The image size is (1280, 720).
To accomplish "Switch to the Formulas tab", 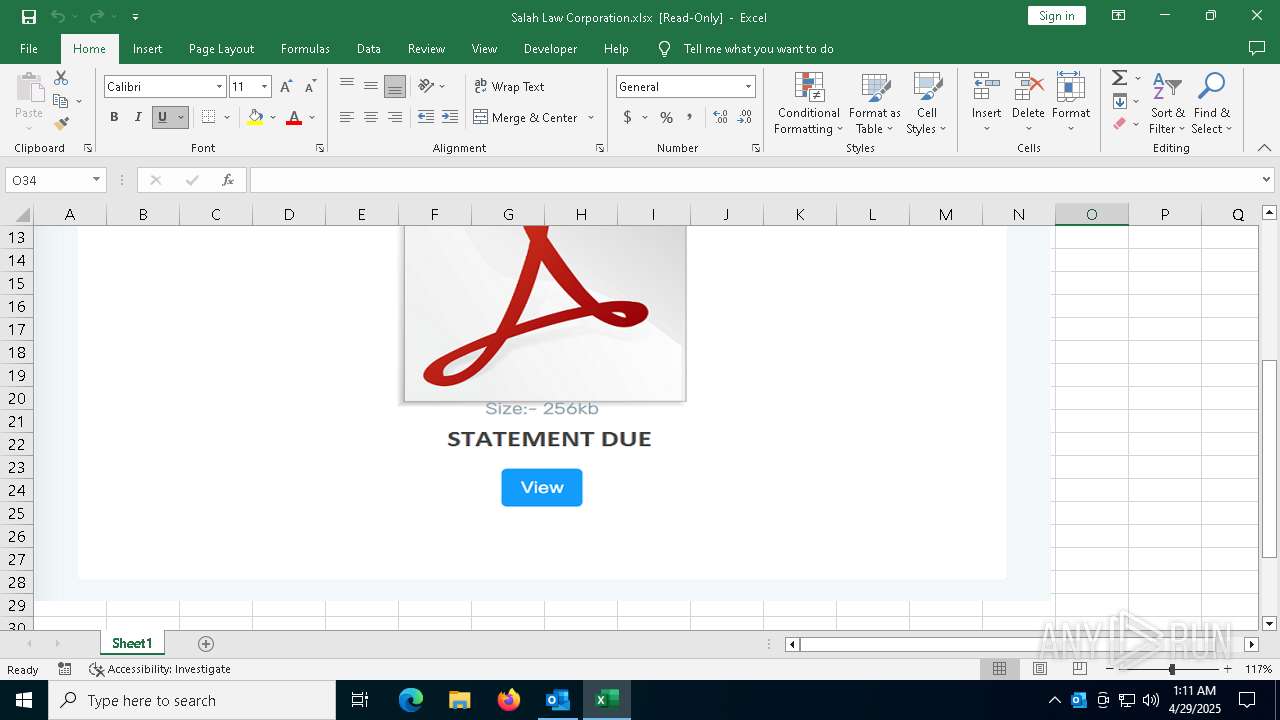I will 305,48.
